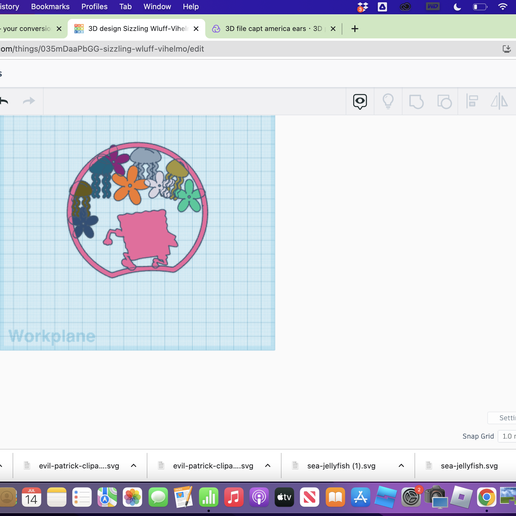Open a new browser tab

[x=355, y=29]
